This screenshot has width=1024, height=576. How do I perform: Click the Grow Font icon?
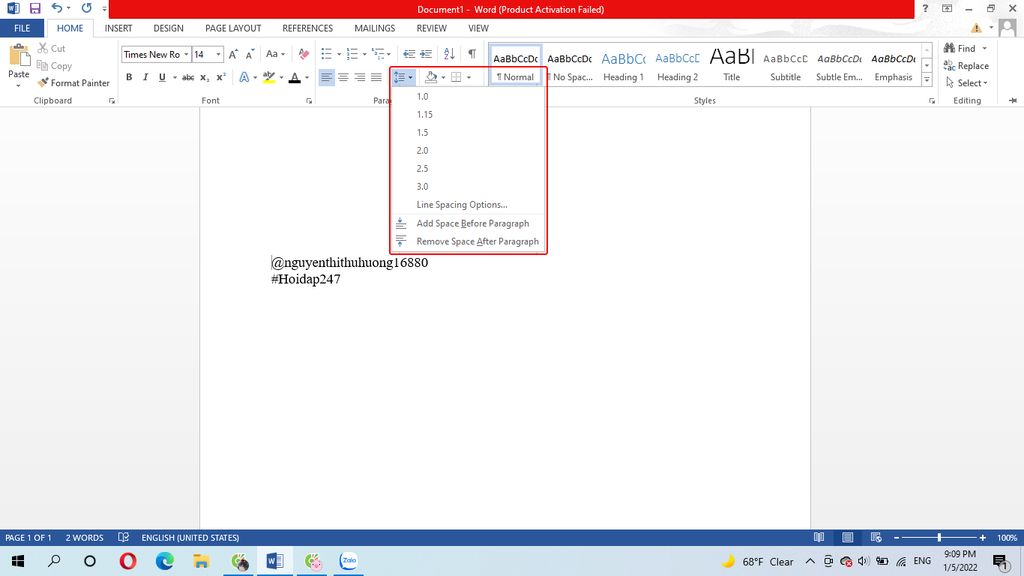[x=233, y=54]
